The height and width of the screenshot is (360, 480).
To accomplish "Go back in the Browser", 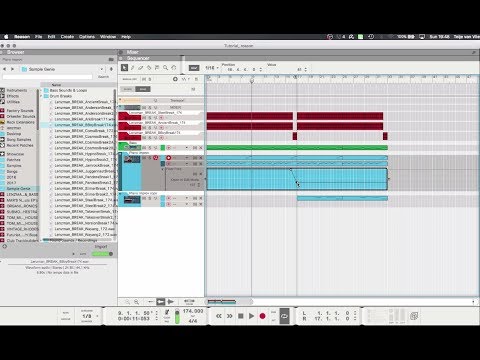I will (x=5, y=69).
